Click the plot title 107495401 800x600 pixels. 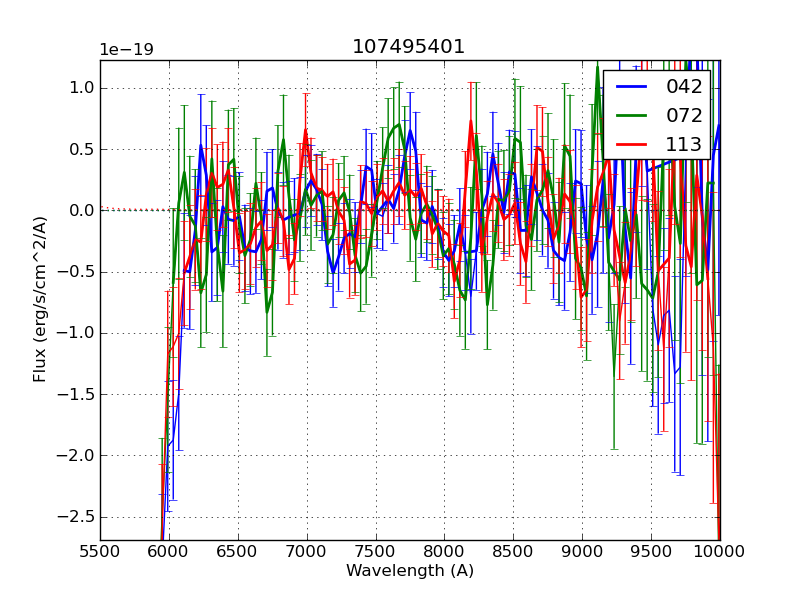click(408, 47)
